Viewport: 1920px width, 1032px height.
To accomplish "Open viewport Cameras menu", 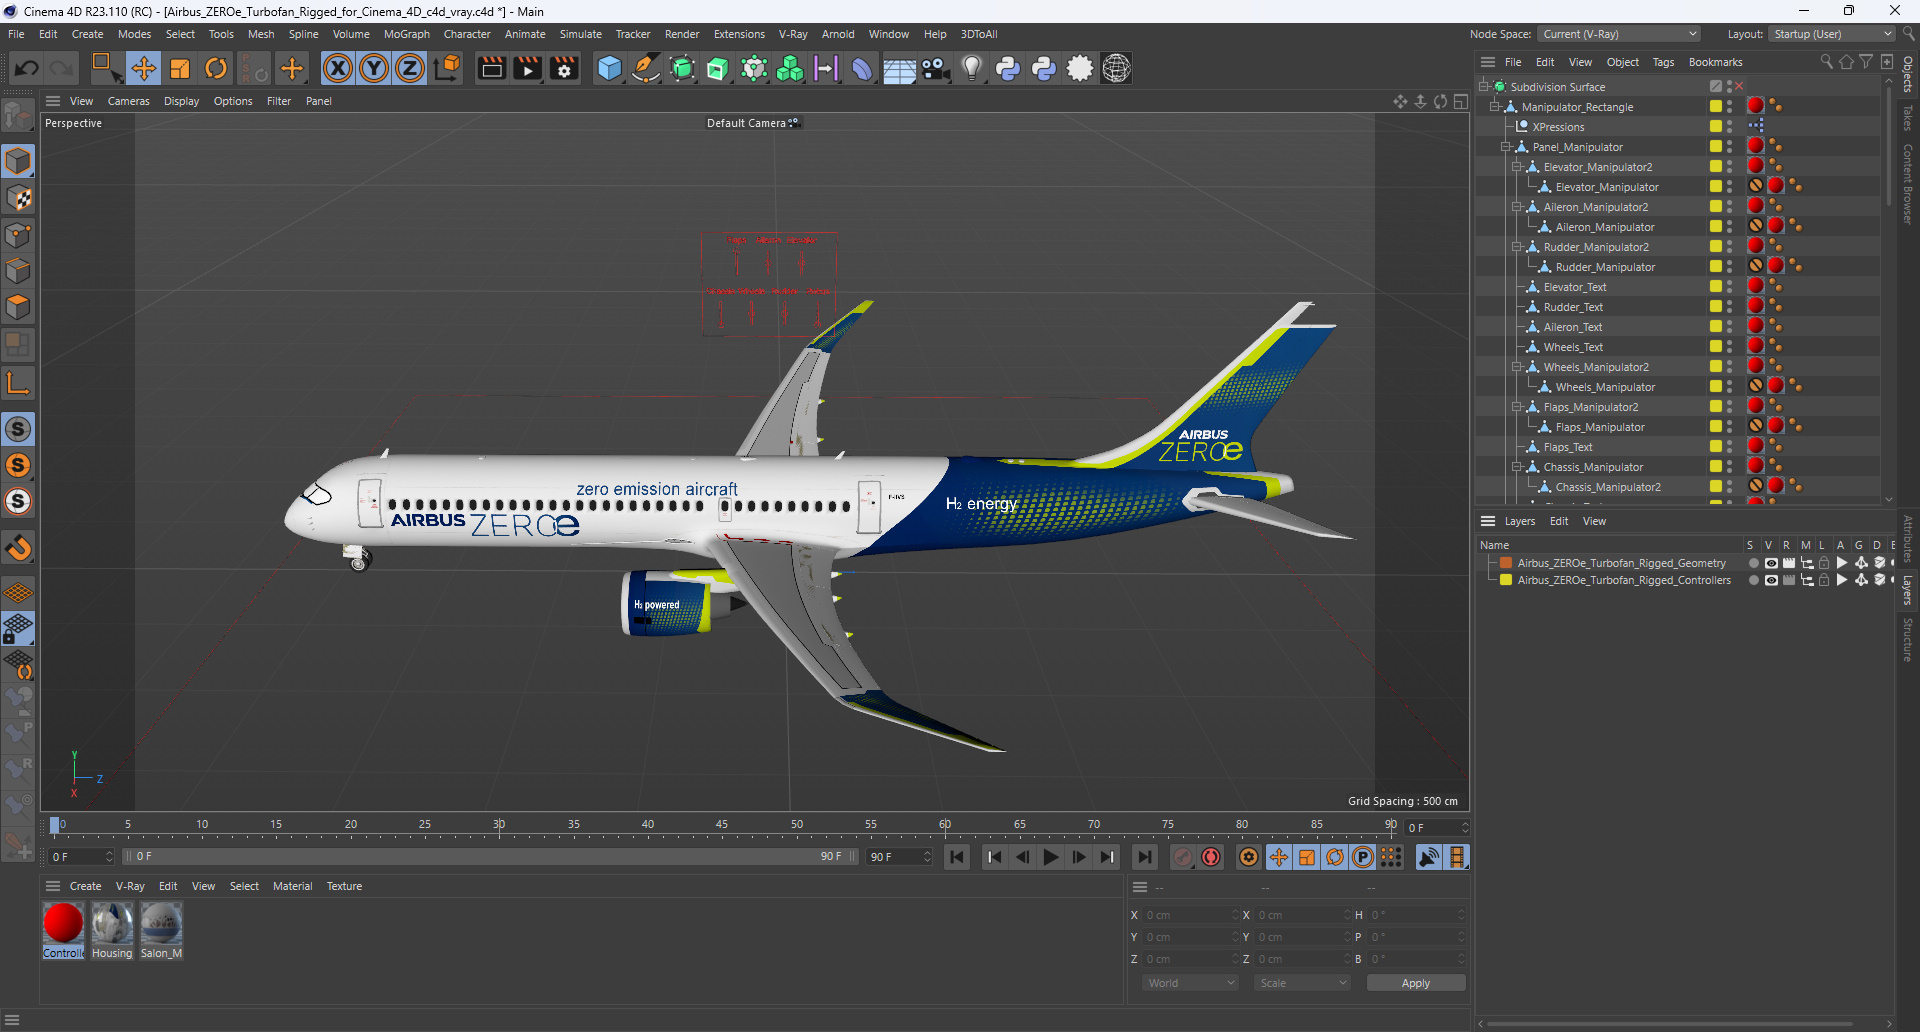I will 128,101.
